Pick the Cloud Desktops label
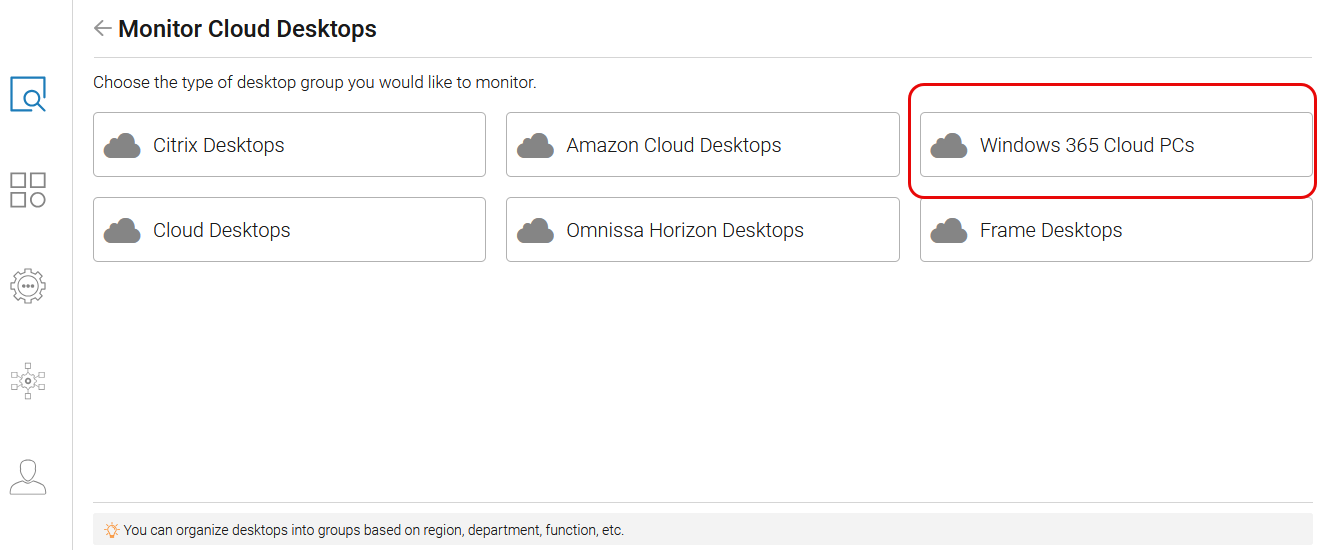The width and height of the screenshot is (1325, 550). [x=221, y=230]
